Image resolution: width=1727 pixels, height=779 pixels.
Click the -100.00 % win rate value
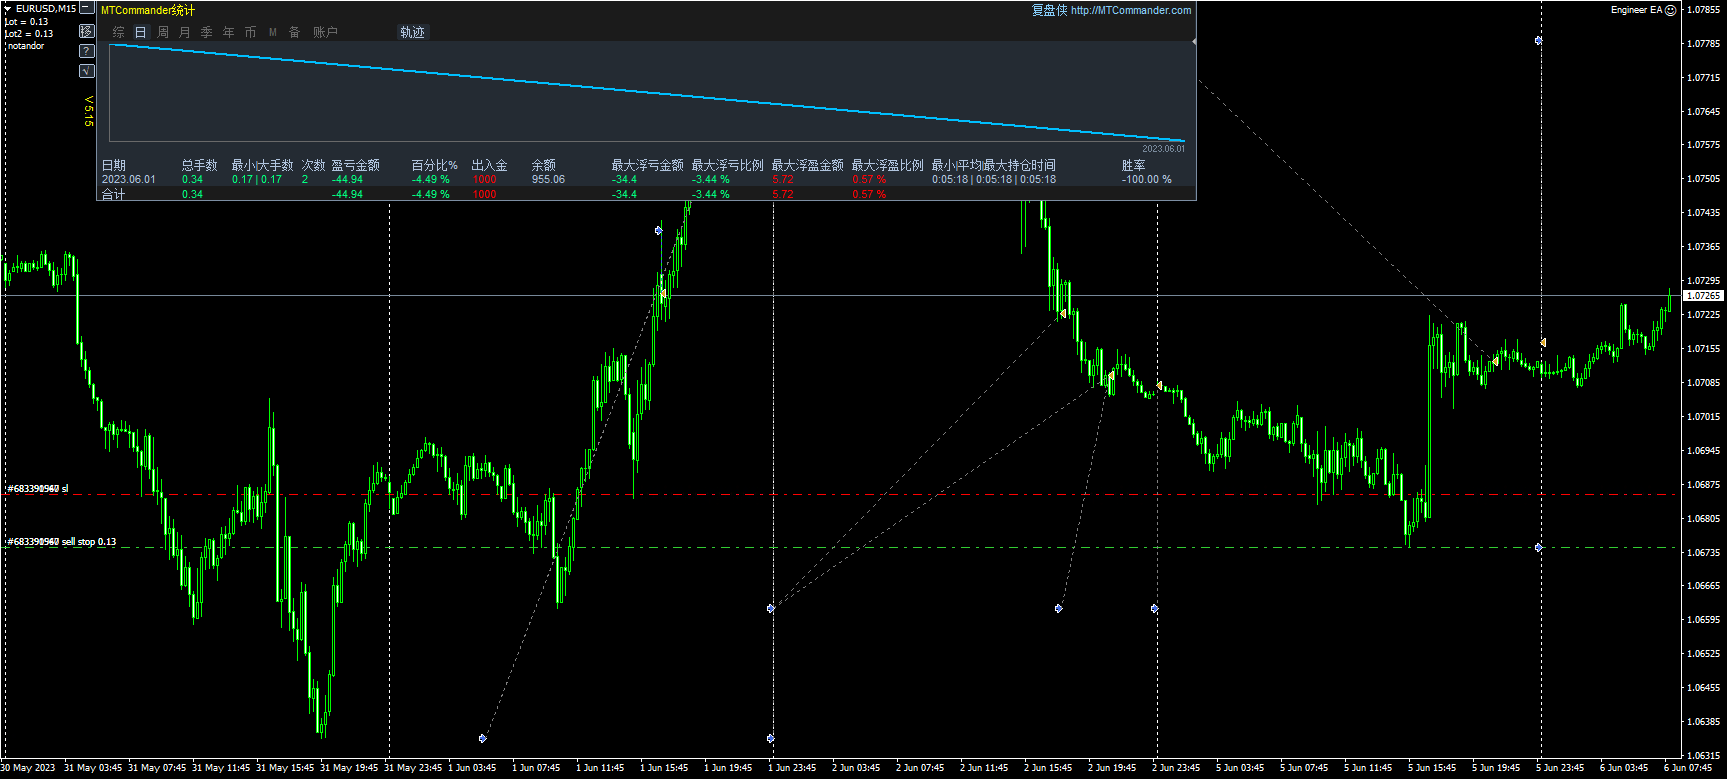coord(1147,180)
